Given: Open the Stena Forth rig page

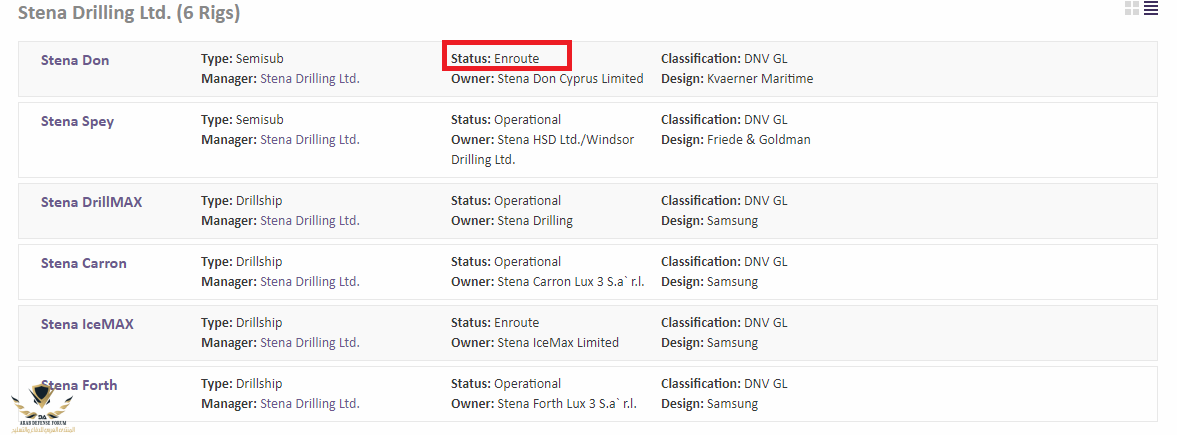Looking at the screenshot, I should [79, 385].
